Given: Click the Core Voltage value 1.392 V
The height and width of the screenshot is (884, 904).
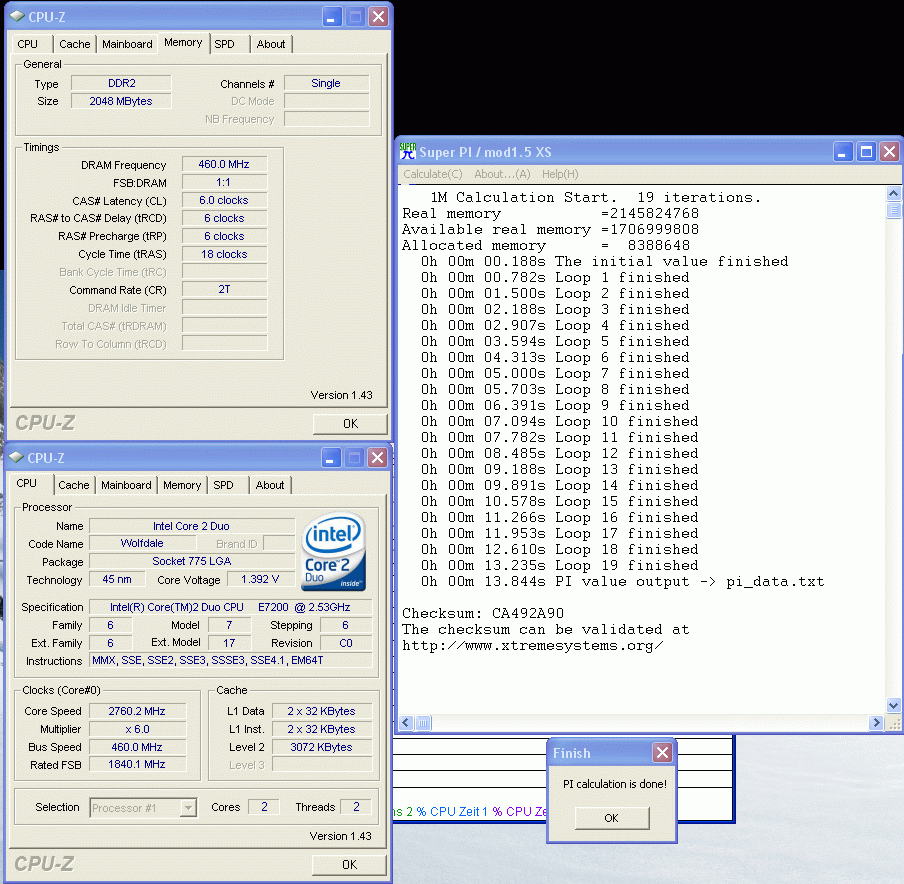Looking at the screenshot, I should (260, 579).
